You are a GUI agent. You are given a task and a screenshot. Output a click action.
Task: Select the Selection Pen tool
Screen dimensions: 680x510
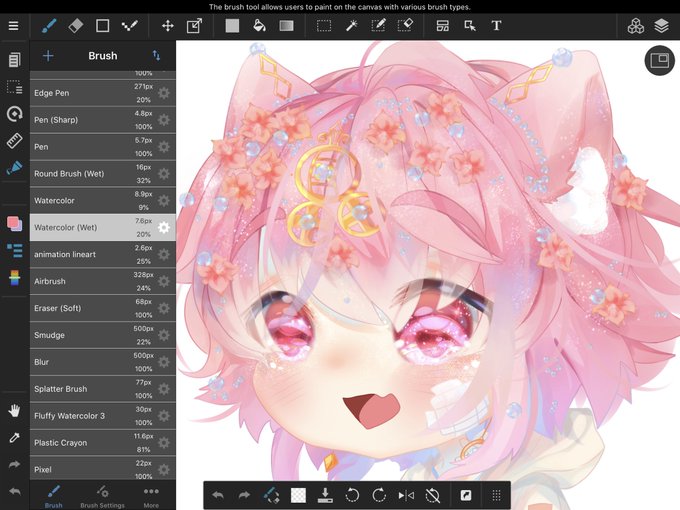[378, 26]
